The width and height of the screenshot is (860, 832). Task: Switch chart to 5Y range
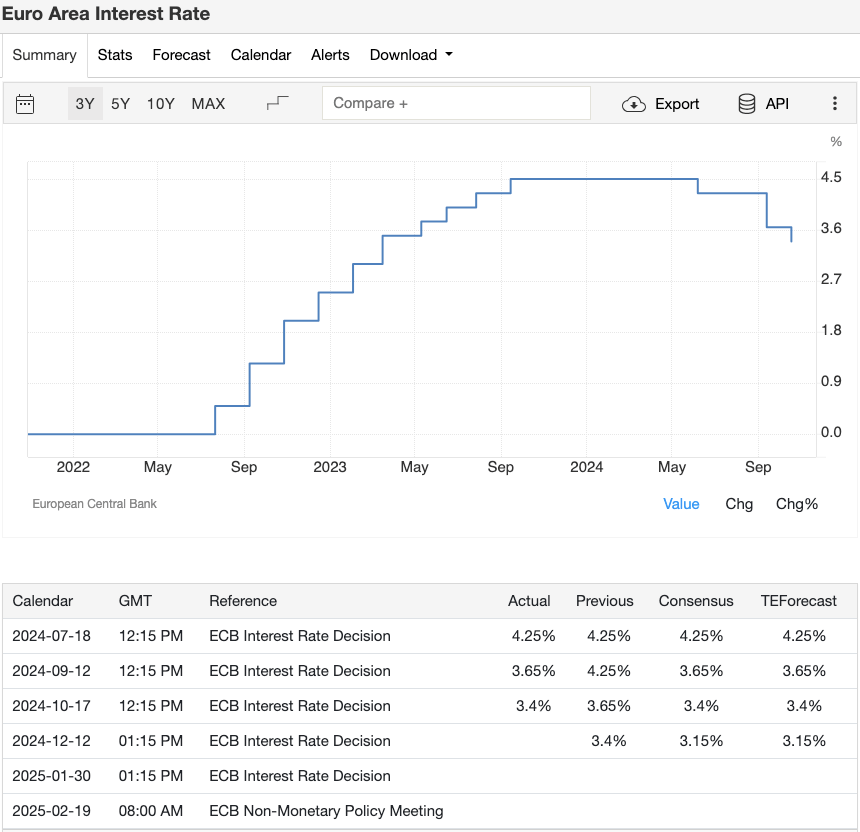[120, 104]
